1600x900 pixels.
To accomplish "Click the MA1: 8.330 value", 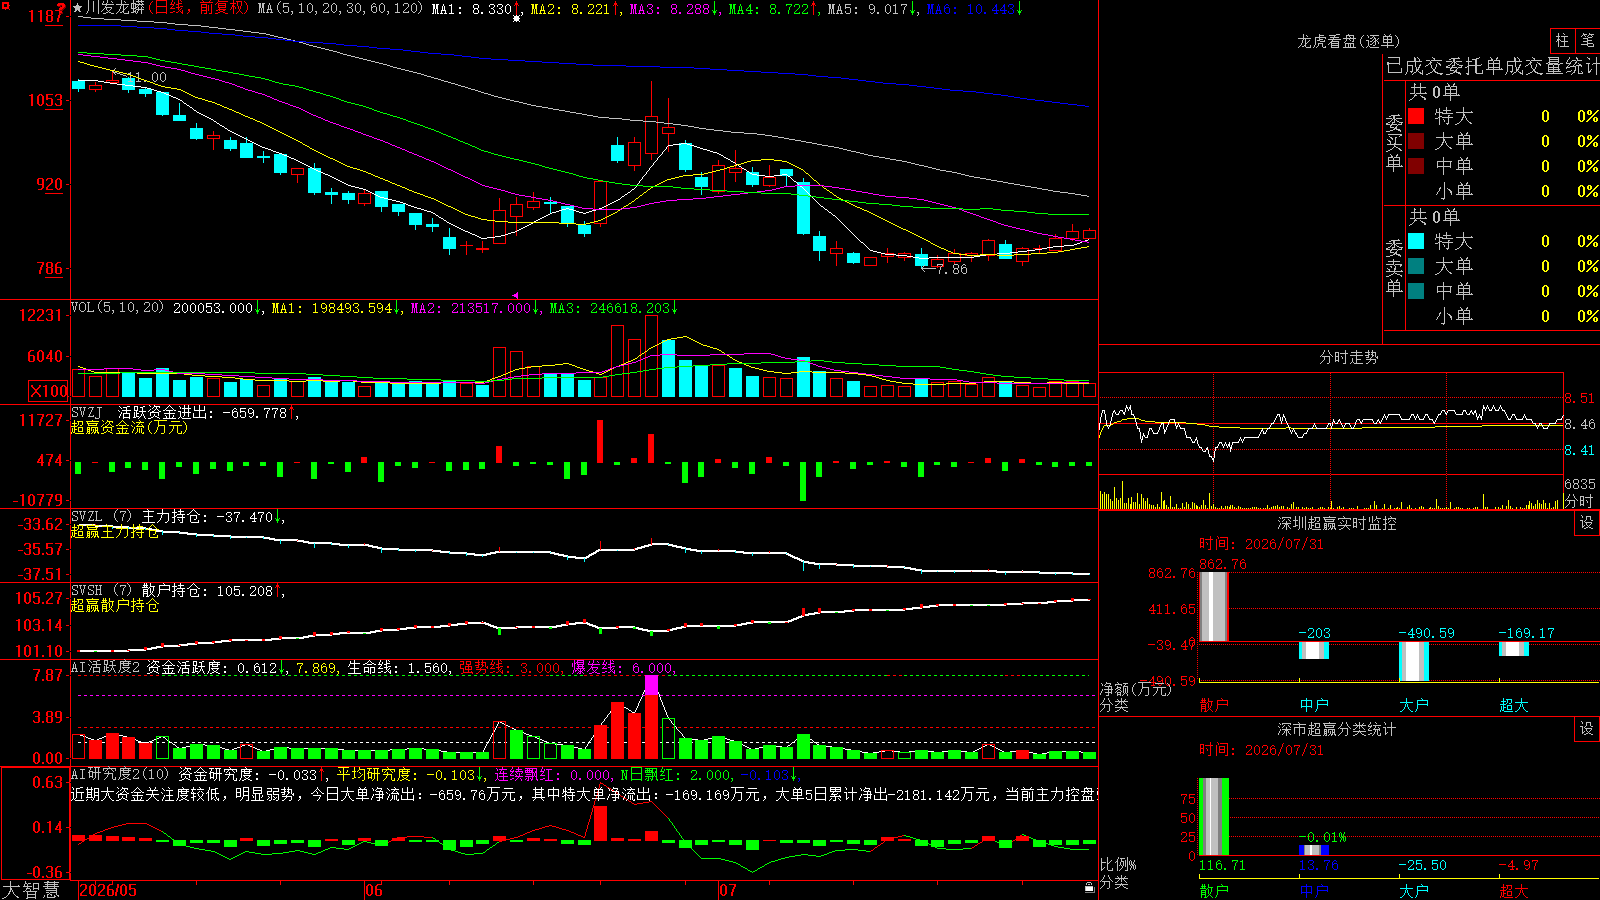I will coord(472,9).
